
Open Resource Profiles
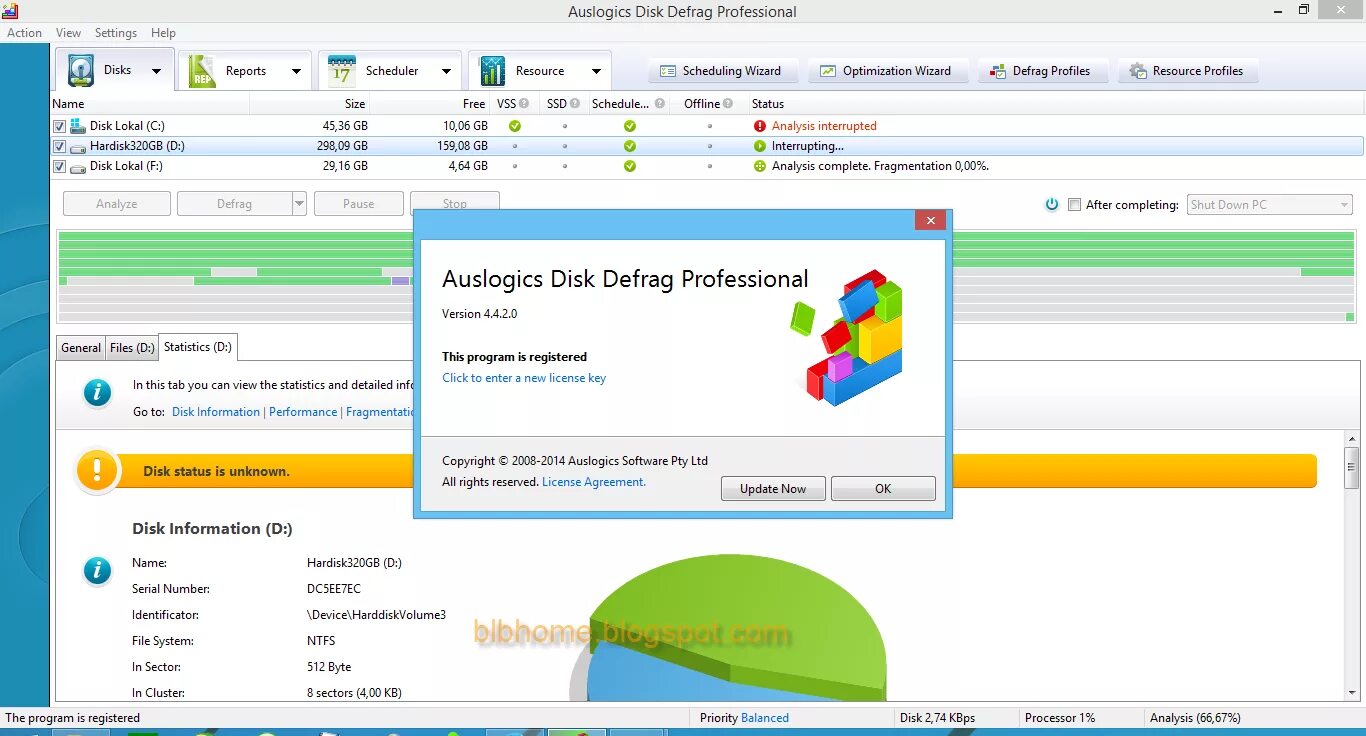coord(1187,71)
